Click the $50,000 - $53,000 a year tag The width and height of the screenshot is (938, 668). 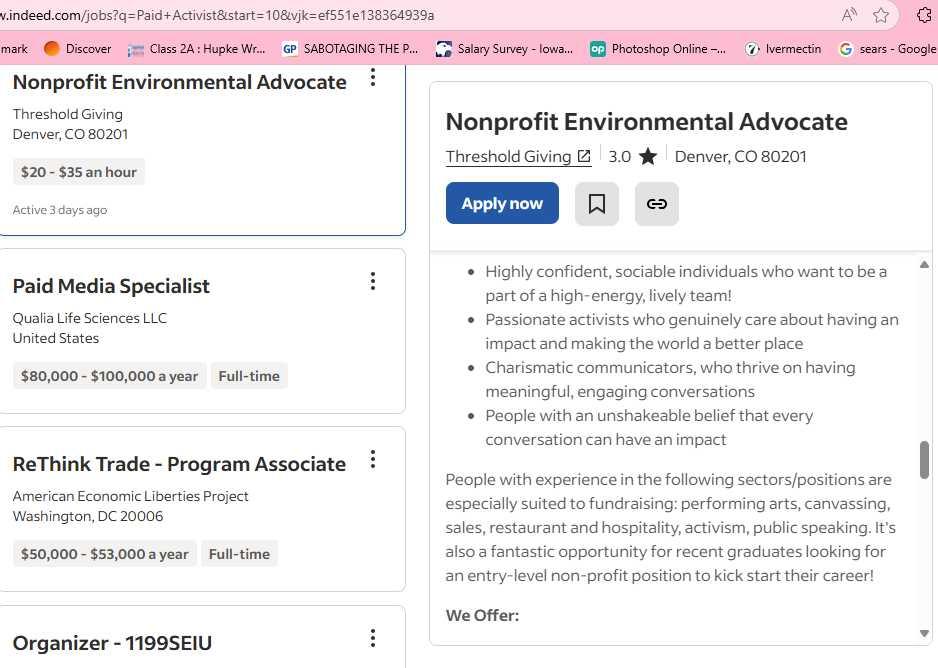105,554
